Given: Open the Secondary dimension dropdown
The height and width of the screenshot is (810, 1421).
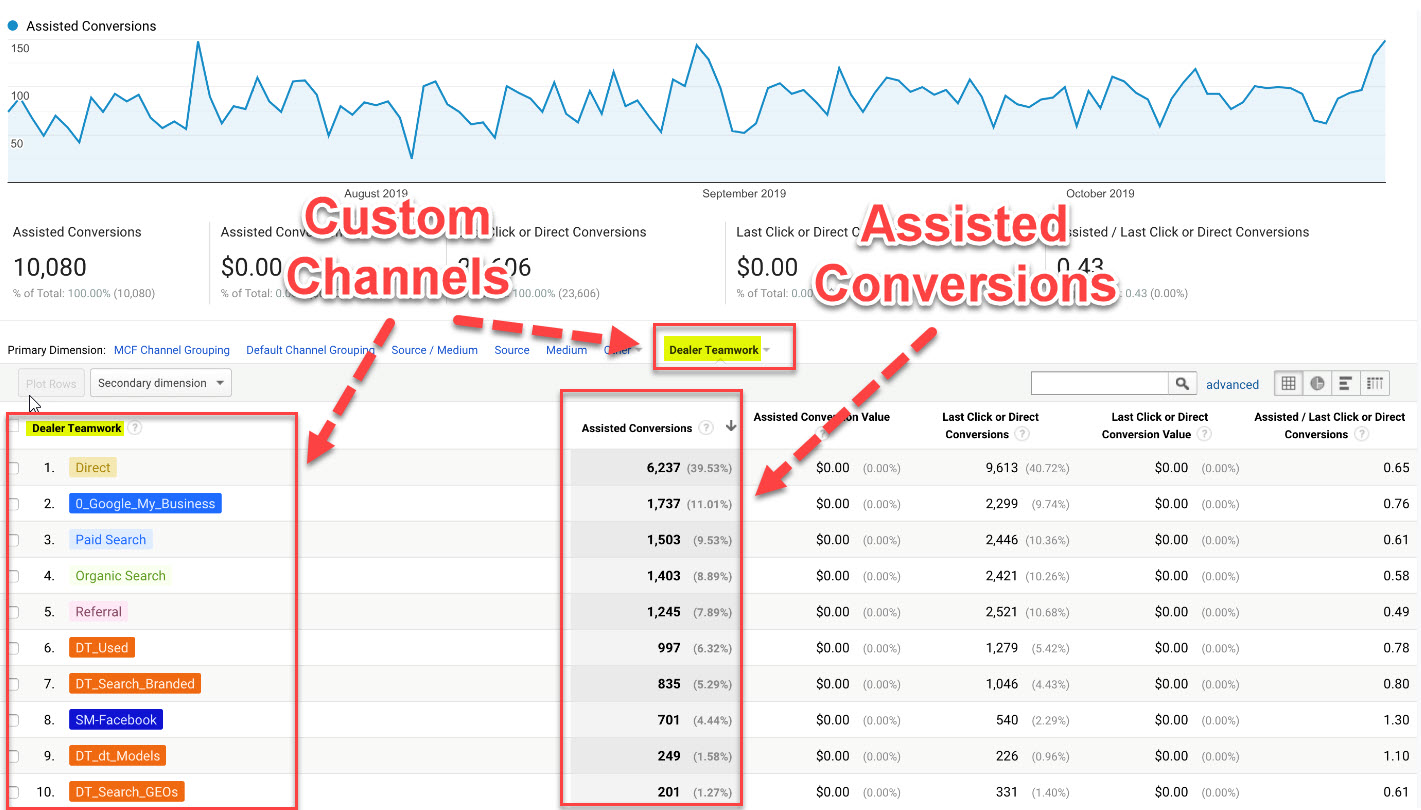Looking at the screenshot, I should click(x=160, y=382).
